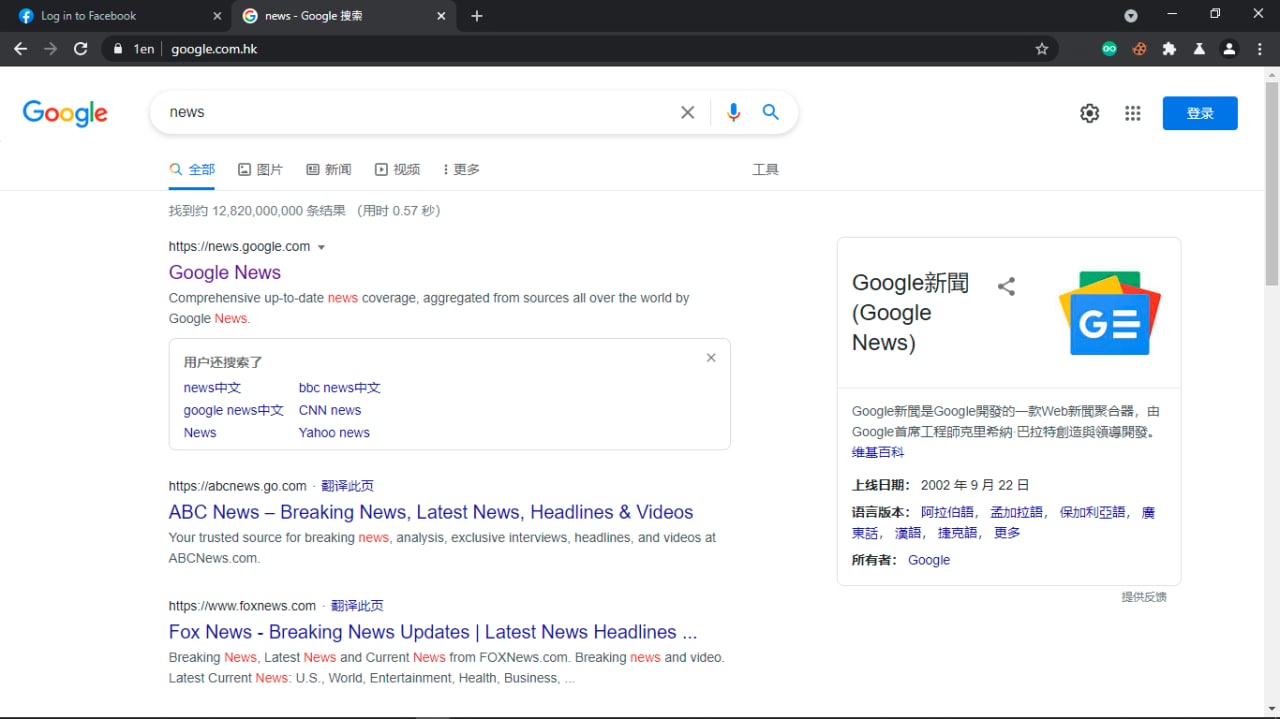Open the tab search dropdown in title bar

1131,16
